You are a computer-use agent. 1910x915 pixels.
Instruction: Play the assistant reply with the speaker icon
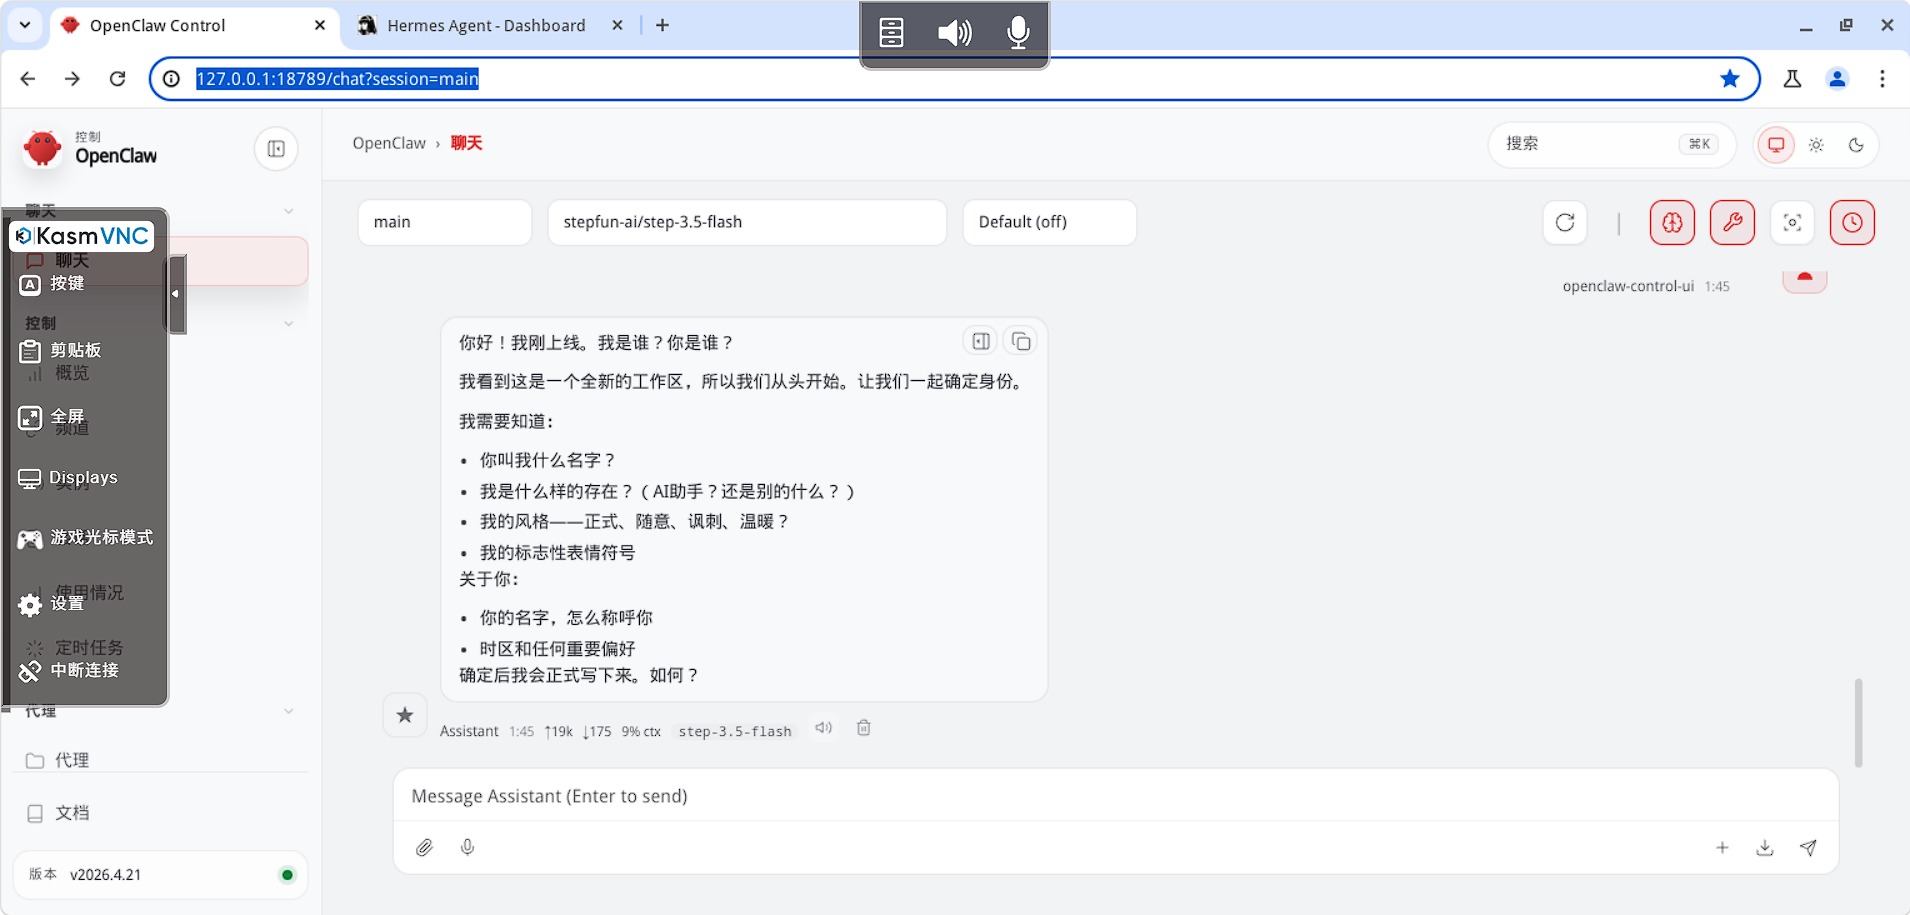click(x=822, y=727)
